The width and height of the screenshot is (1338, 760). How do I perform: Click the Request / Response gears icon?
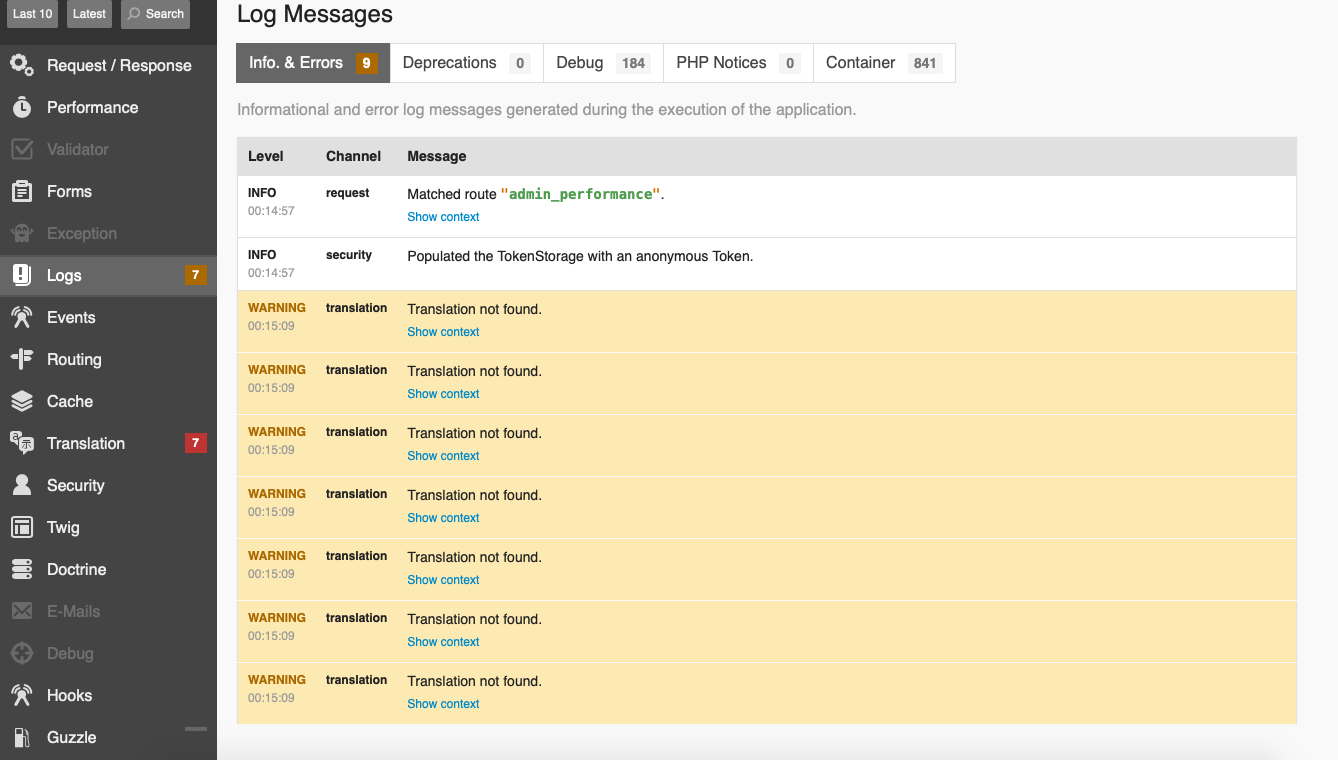[22, 65]
